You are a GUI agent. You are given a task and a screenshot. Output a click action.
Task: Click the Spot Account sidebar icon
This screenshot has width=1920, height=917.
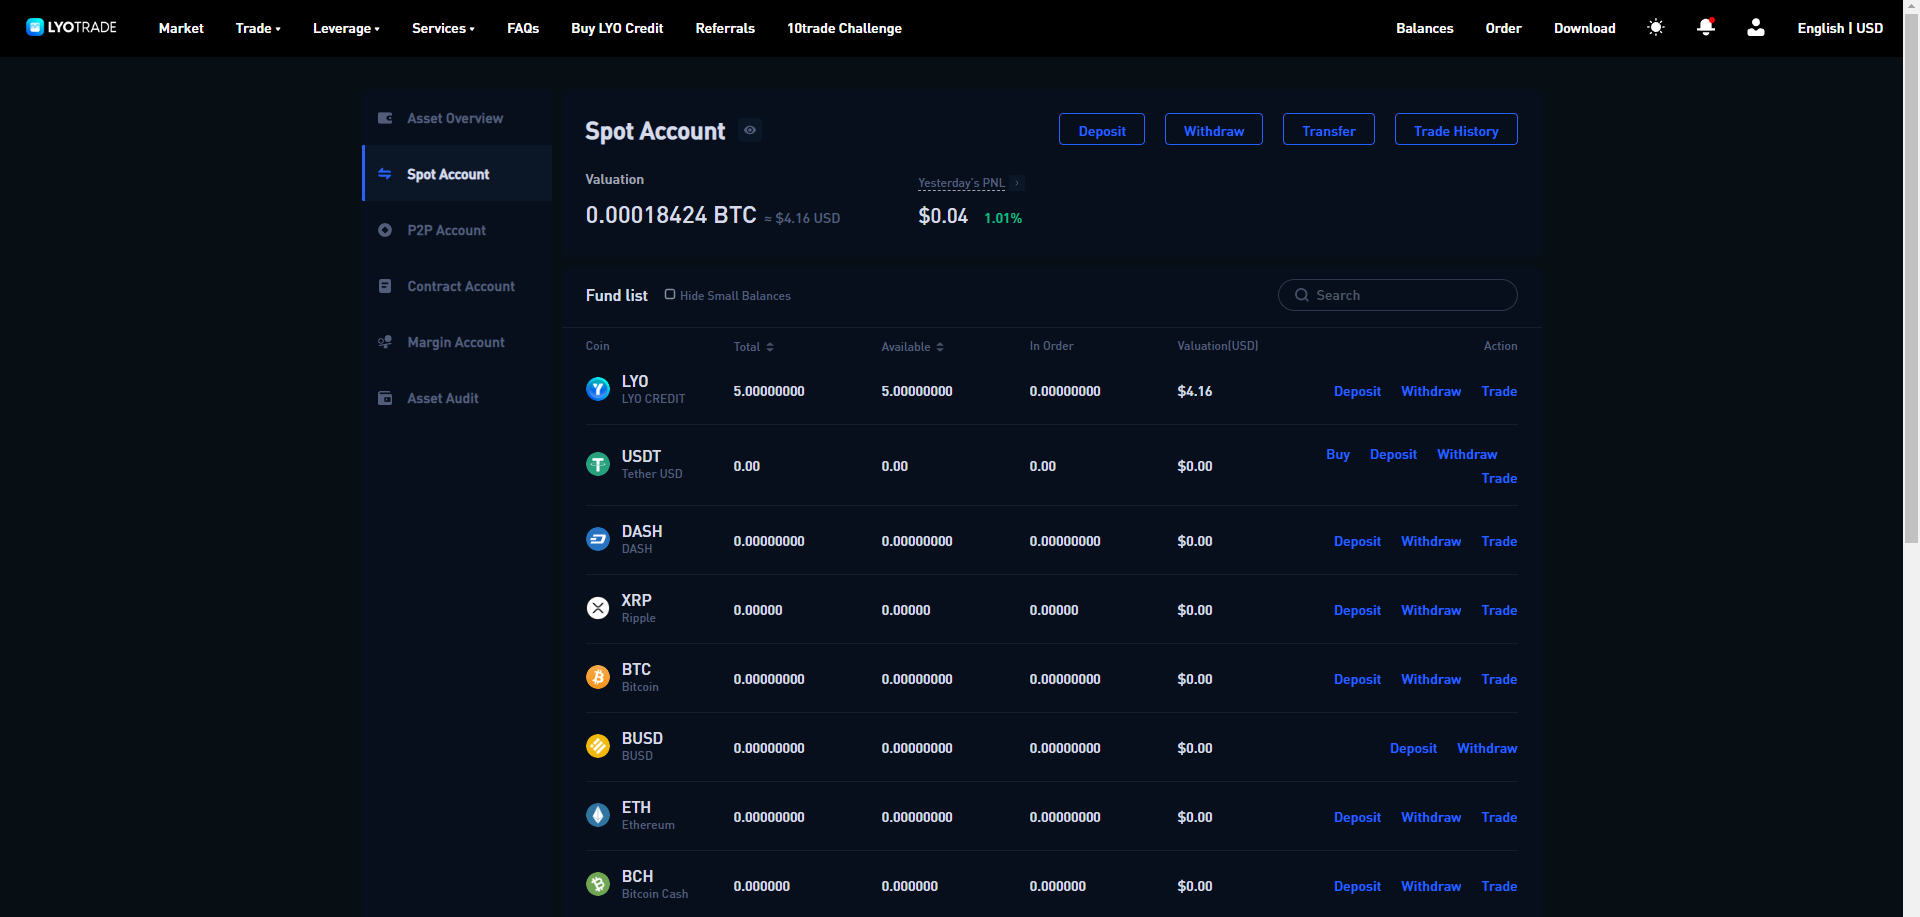coord(385,174)
